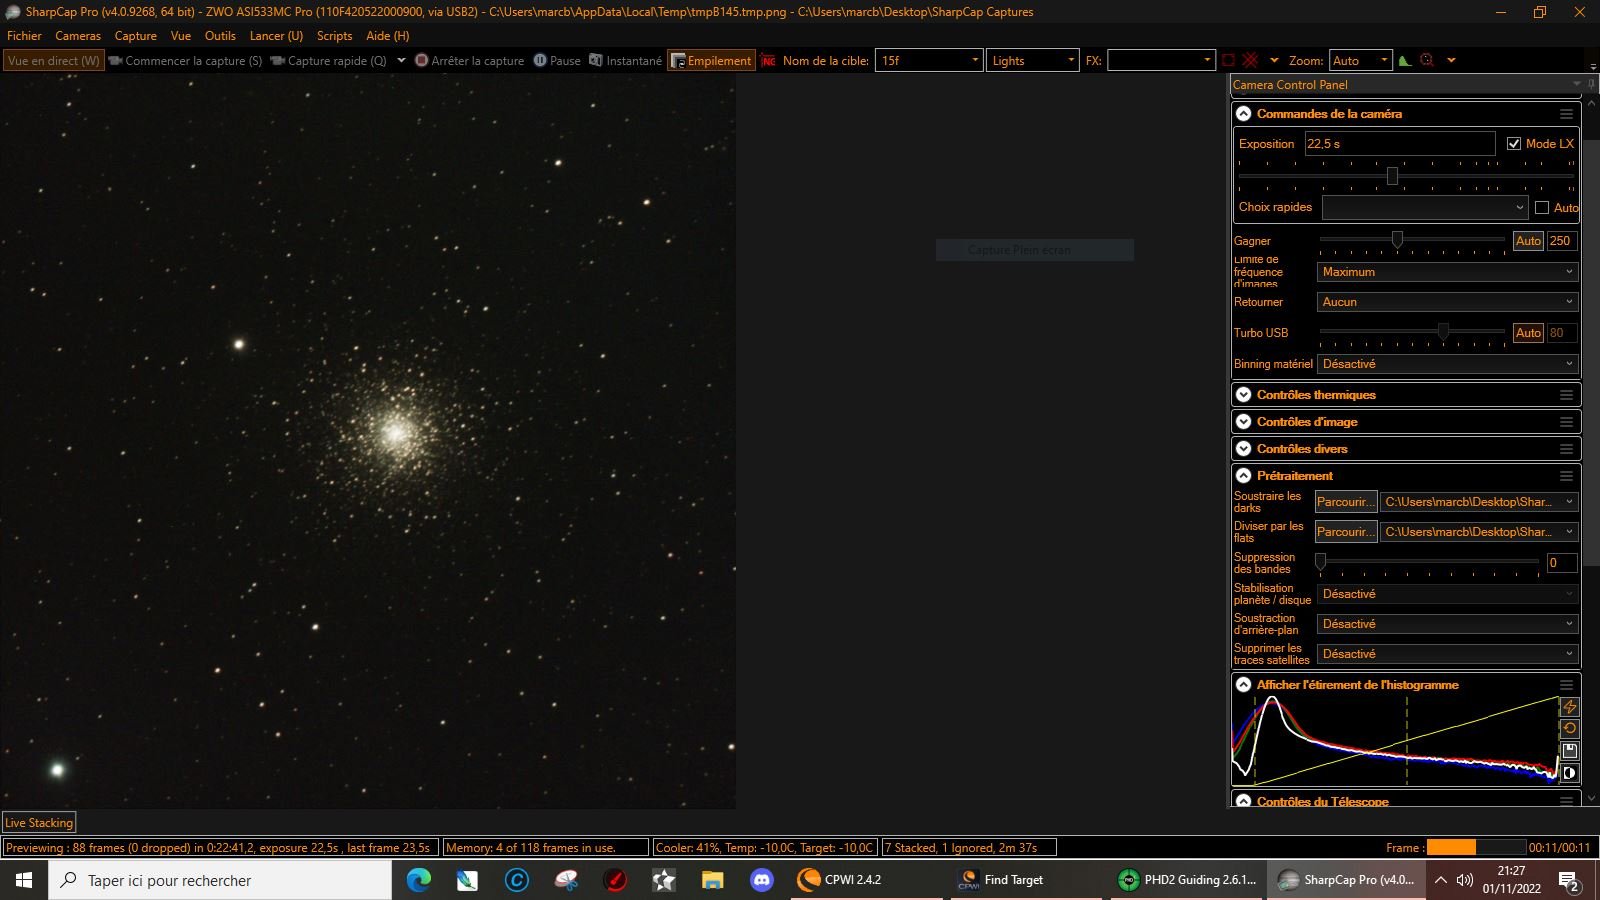Open the Stabilisation planète / disque dropdown
1600x900 pixels.
click(1447, 594)
